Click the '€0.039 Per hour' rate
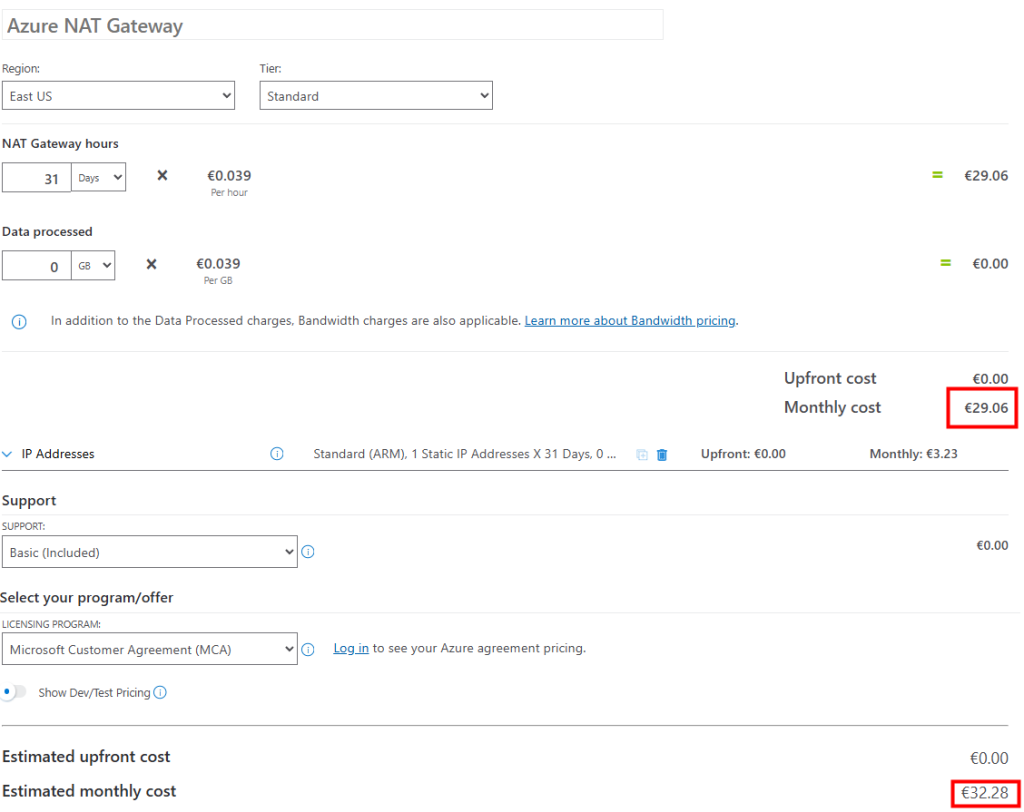This screenshot has height=812, width=1024. (x=229, y=182)
